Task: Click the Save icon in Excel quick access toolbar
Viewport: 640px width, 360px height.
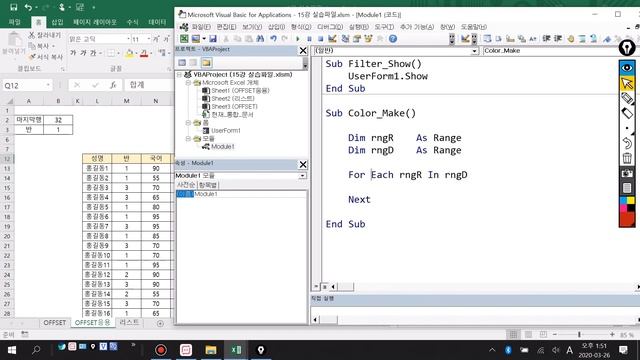Action: 13,7
